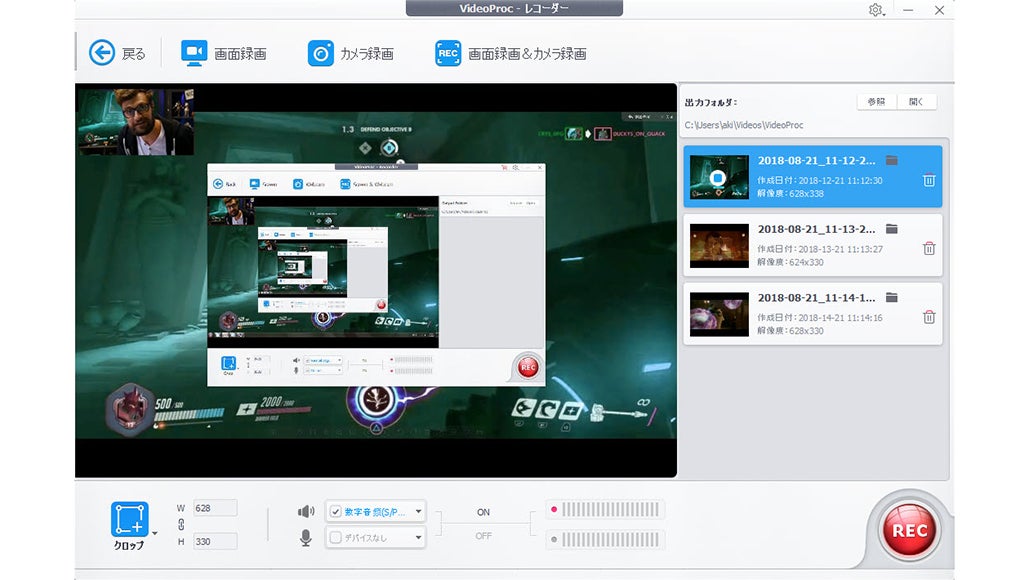Click the OFF audio status label
Screen dimensions: 1020x580
[x=483, y=536]
